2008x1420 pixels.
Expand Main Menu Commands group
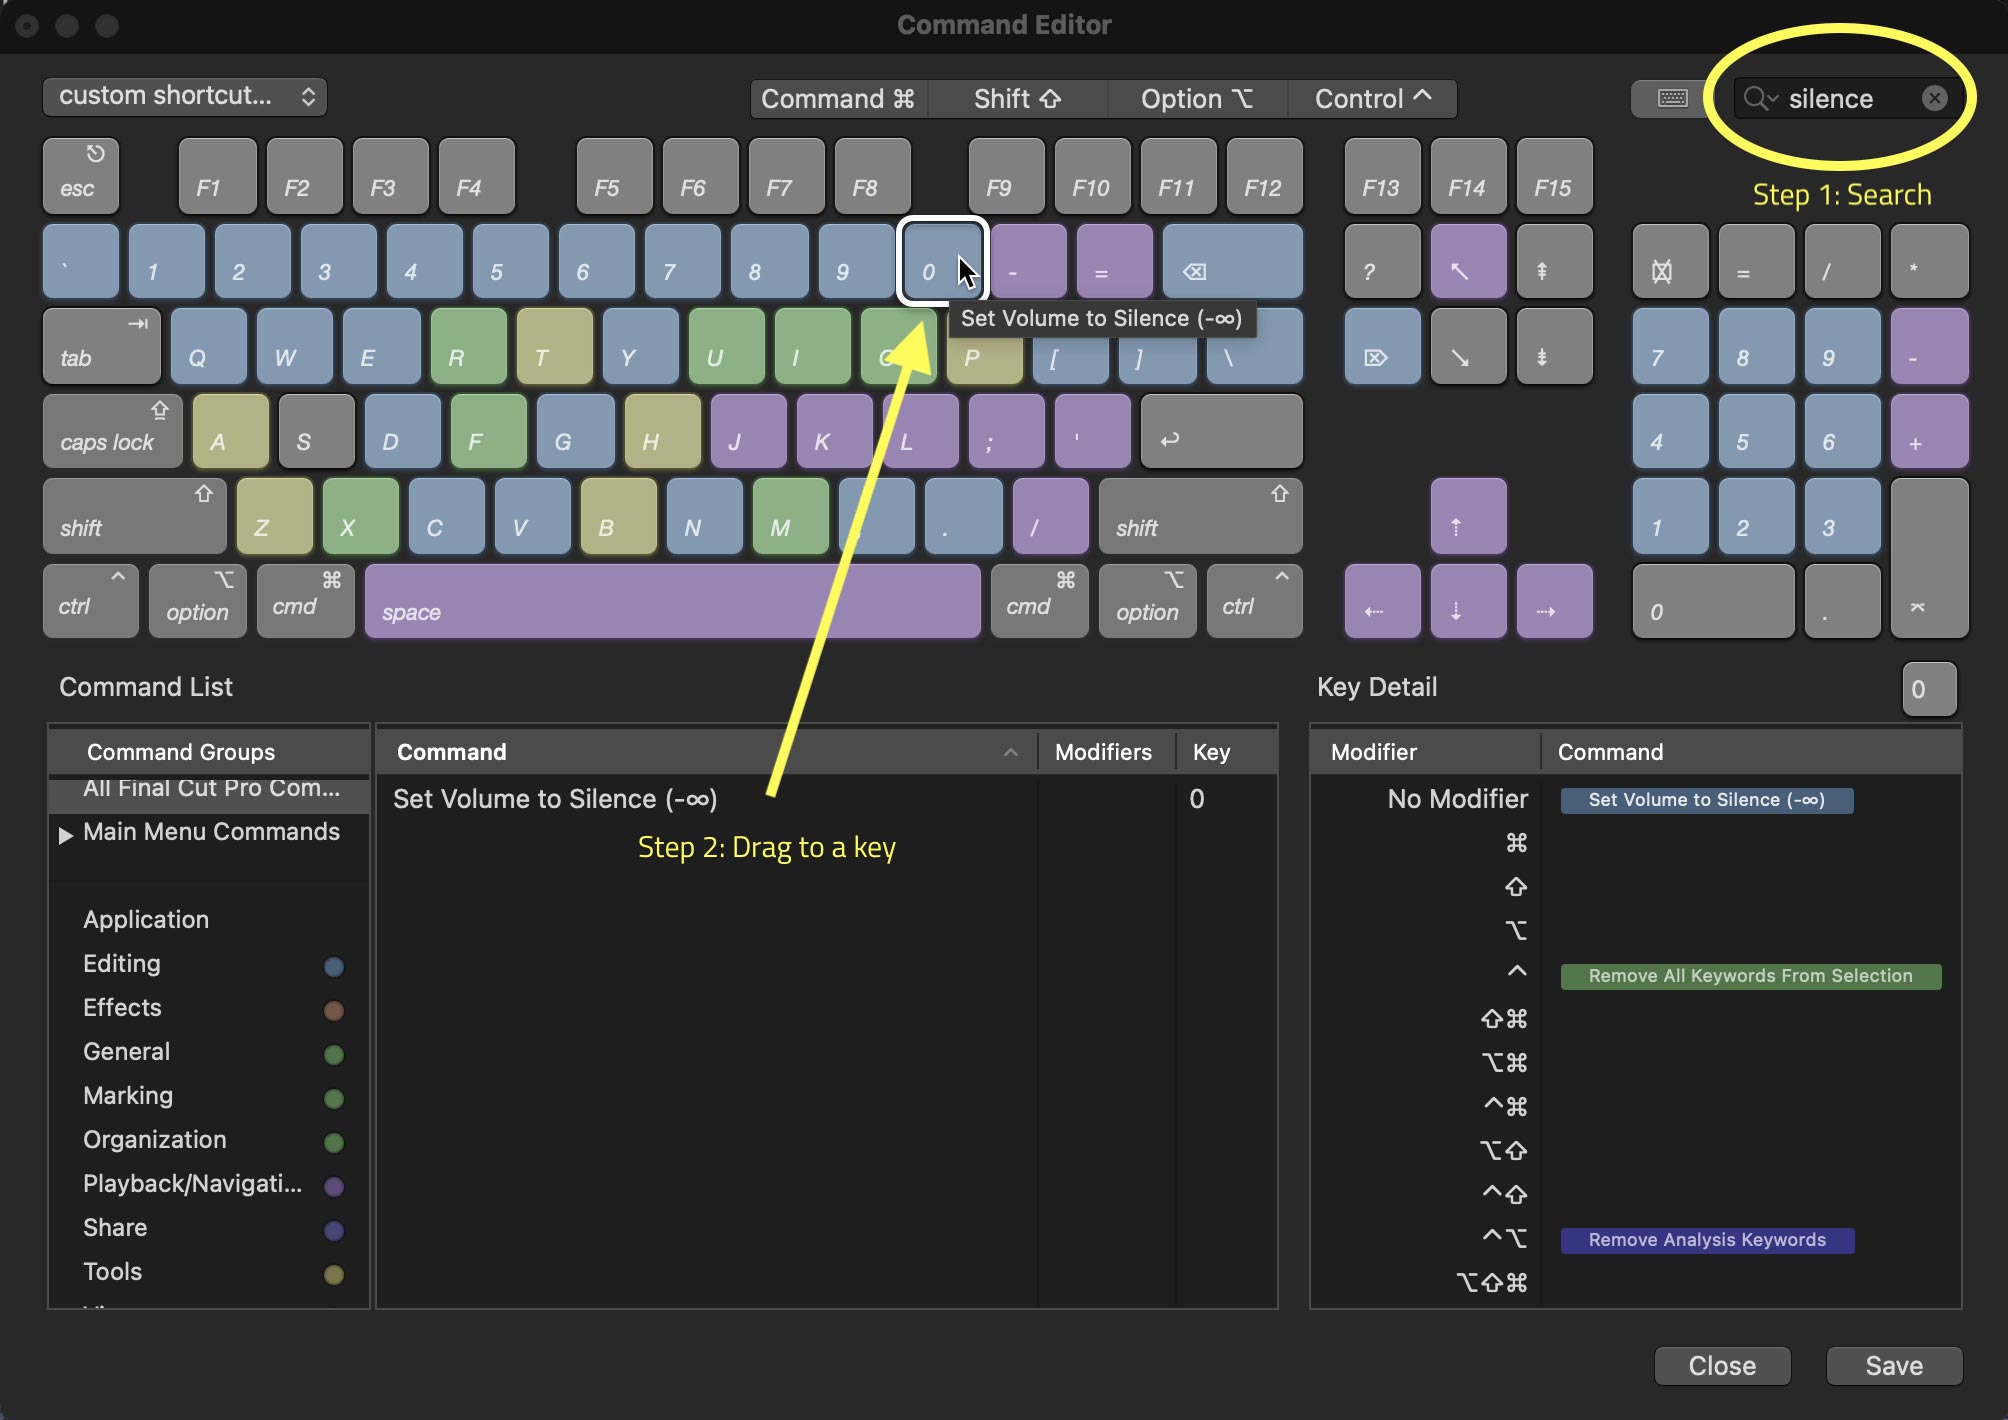(66, 834)
